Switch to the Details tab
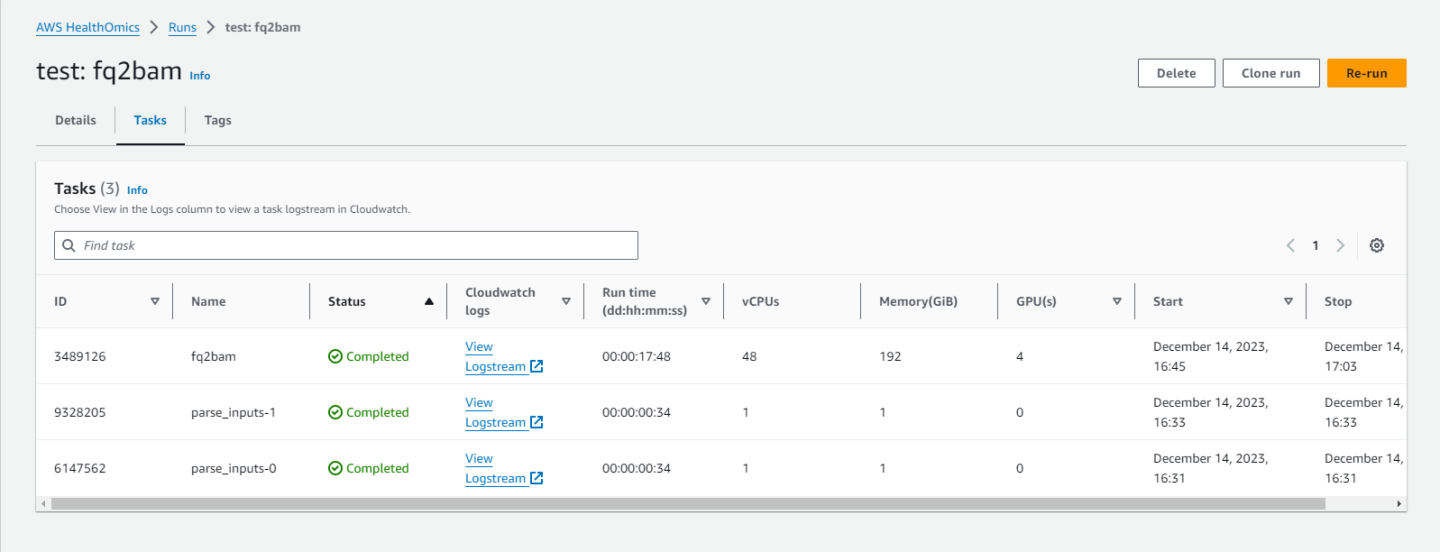Image resolution: width=1440 pixels, height=552 pixels. 76,120
